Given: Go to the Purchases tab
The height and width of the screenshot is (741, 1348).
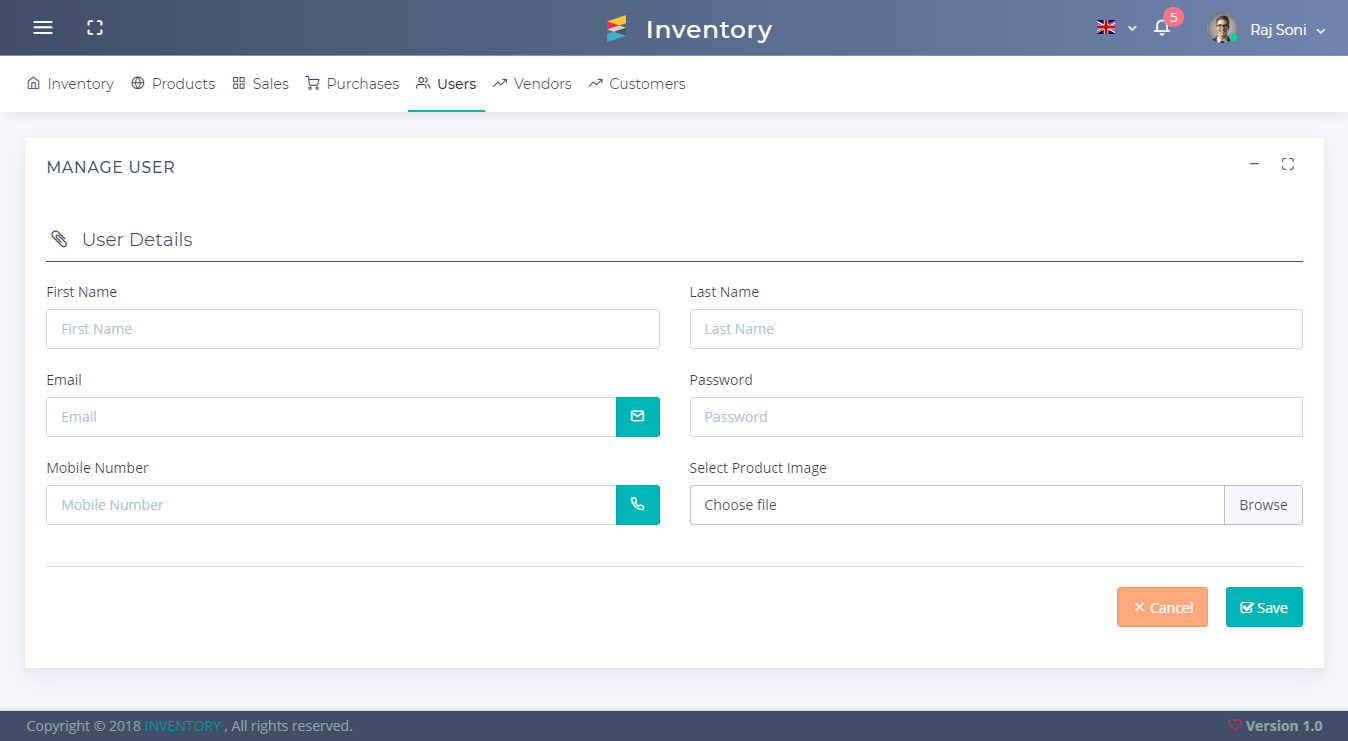Looking at the screenshot, I should (352, 84).
